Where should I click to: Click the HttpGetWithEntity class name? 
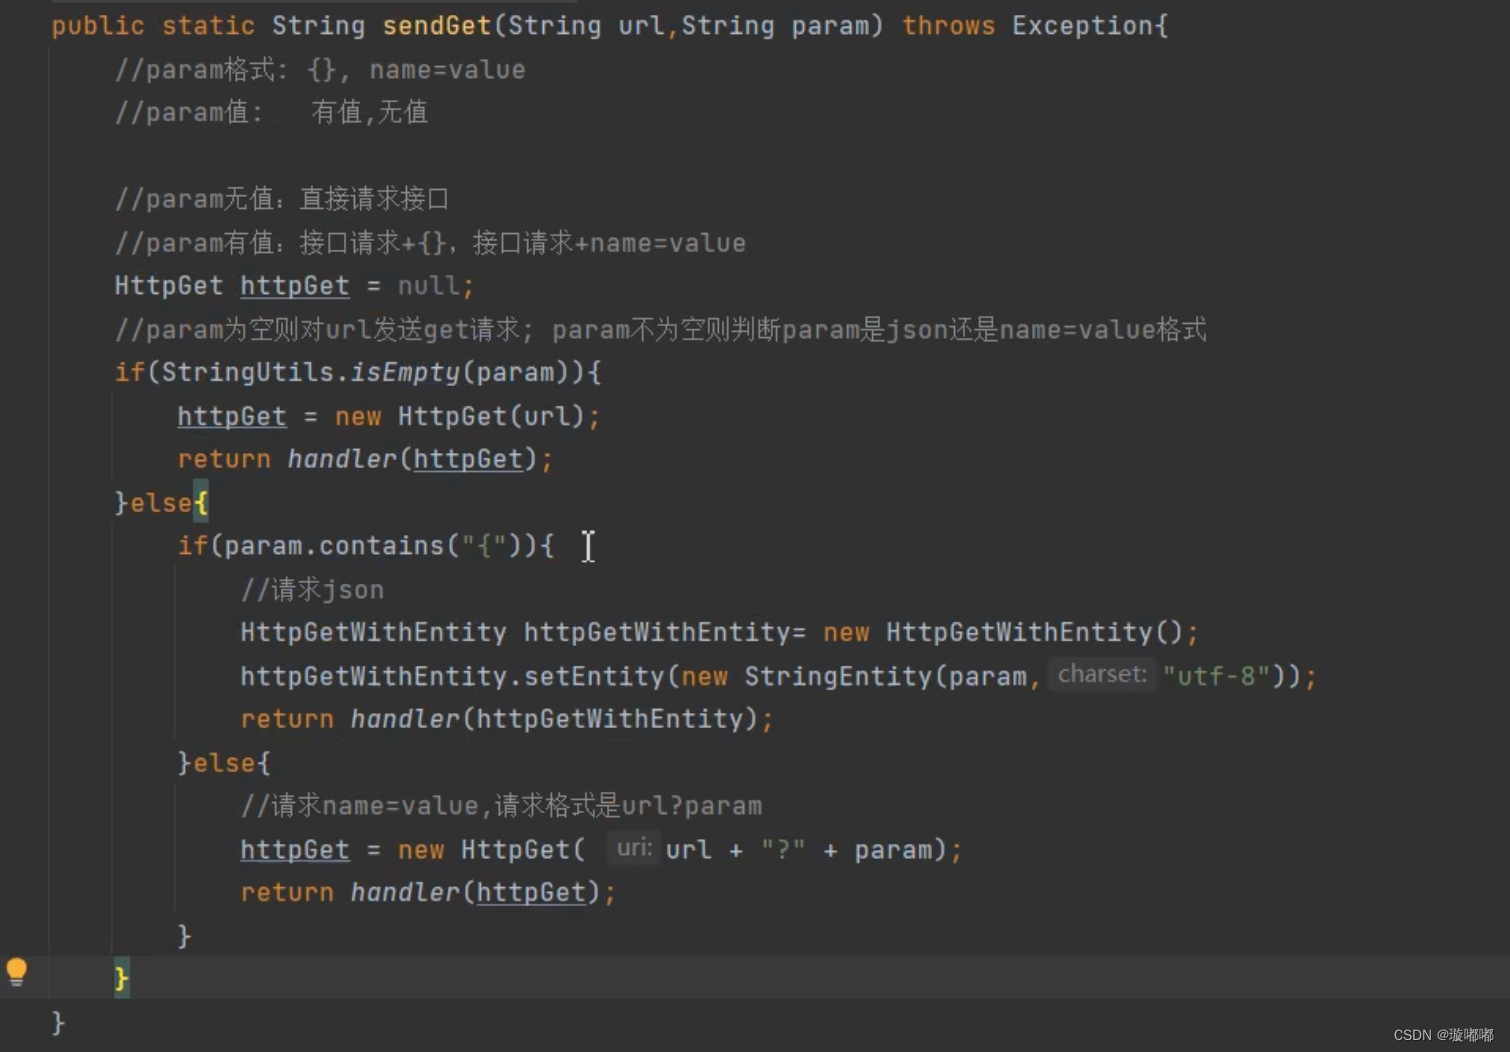(x=373, y=631)
